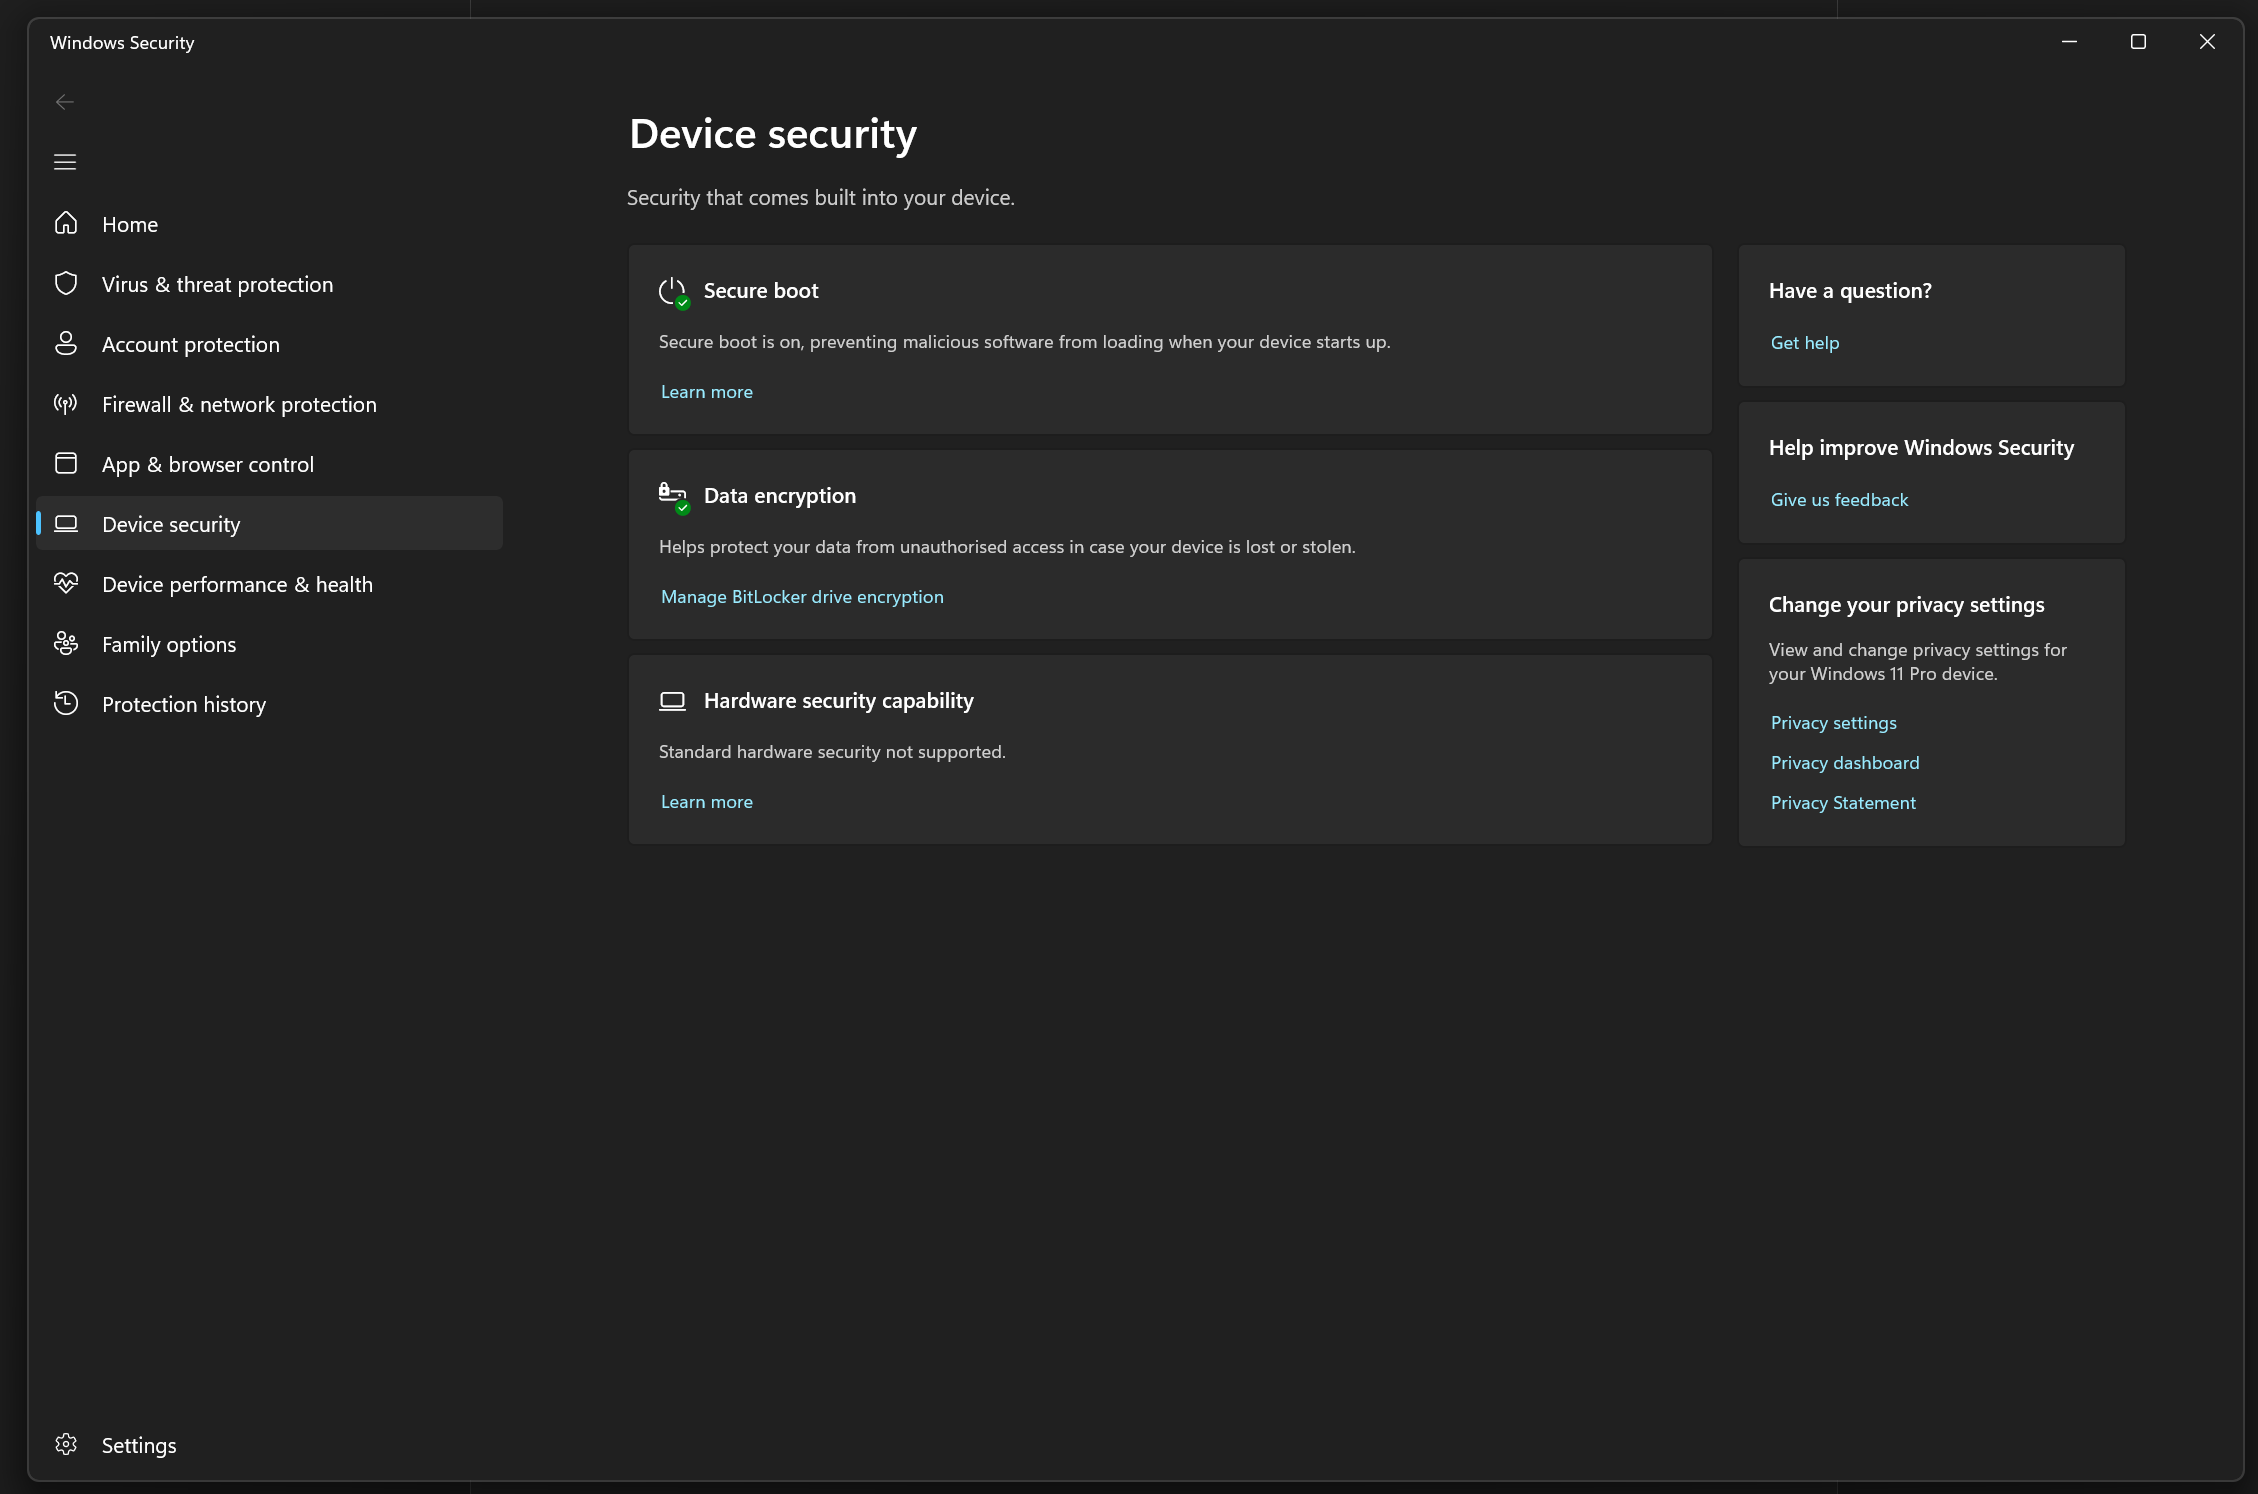The height and width of the screenshot is (1494, 2258).
Task: Open Privacy settings link
Action: point(1833,723)
